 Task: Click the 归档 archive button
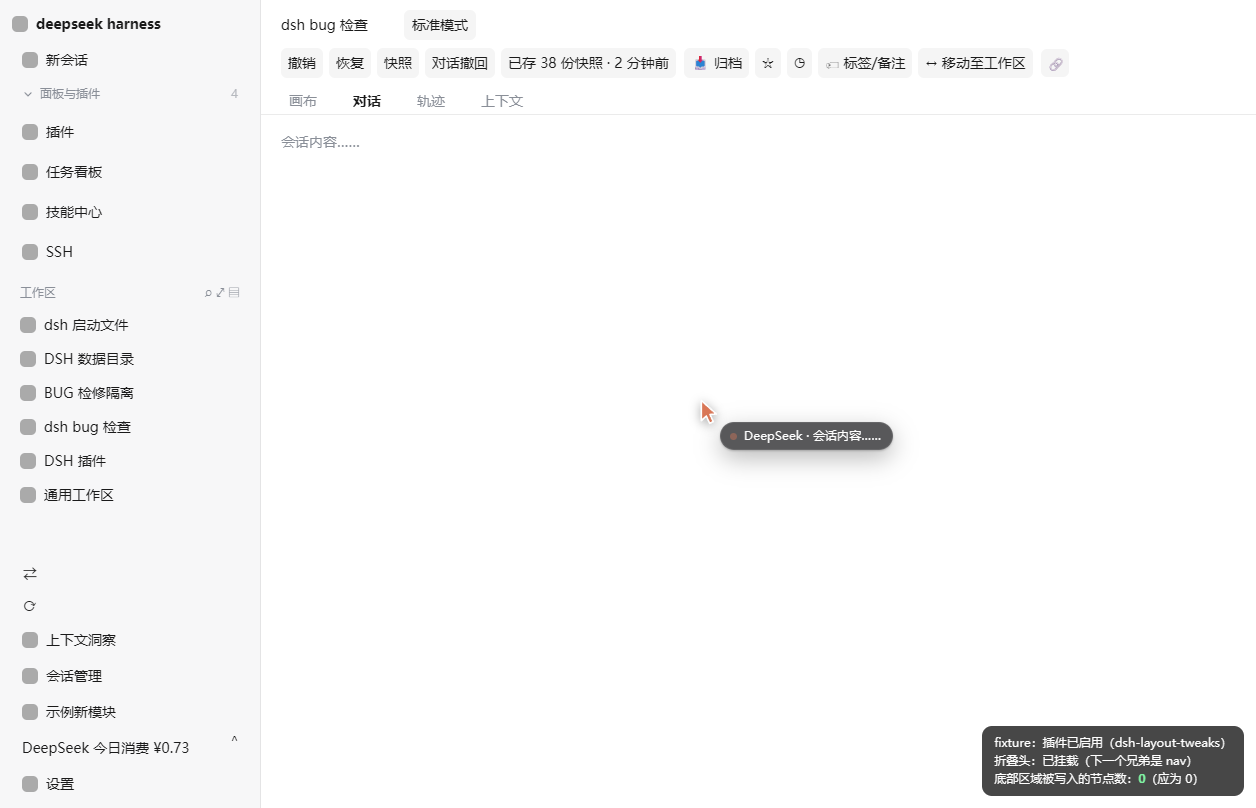(717, 63)
